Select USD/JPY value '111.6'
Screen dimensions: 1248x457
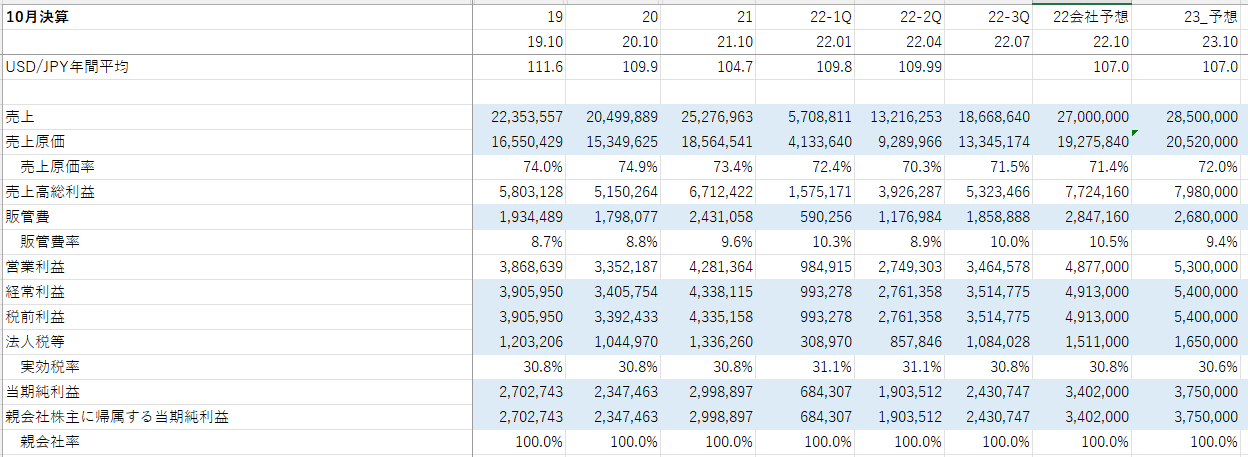[521, 67]
